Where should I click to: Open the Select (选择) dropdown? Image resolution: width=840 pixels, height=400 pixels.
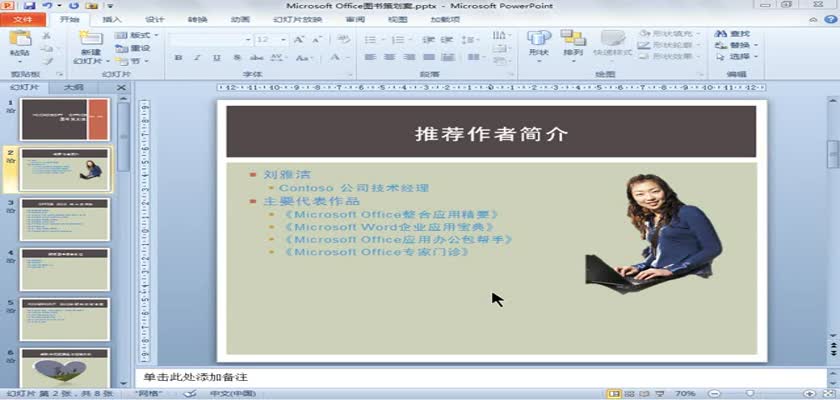(737, 57)
